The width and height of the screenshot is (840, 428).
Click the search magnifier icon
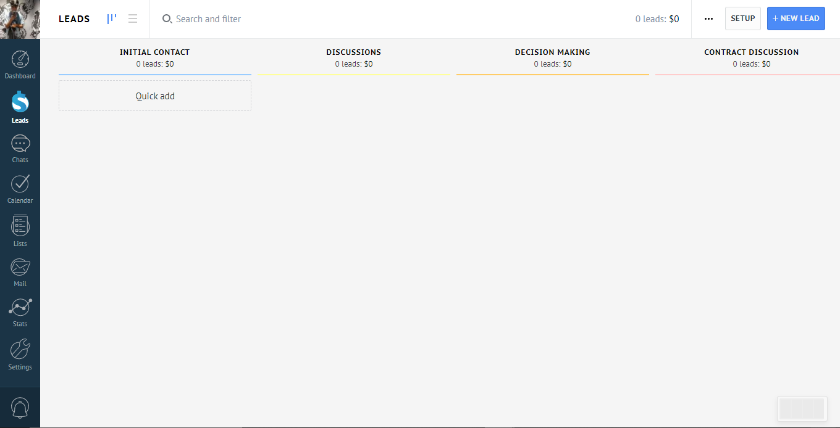click(x=167, y=19)
